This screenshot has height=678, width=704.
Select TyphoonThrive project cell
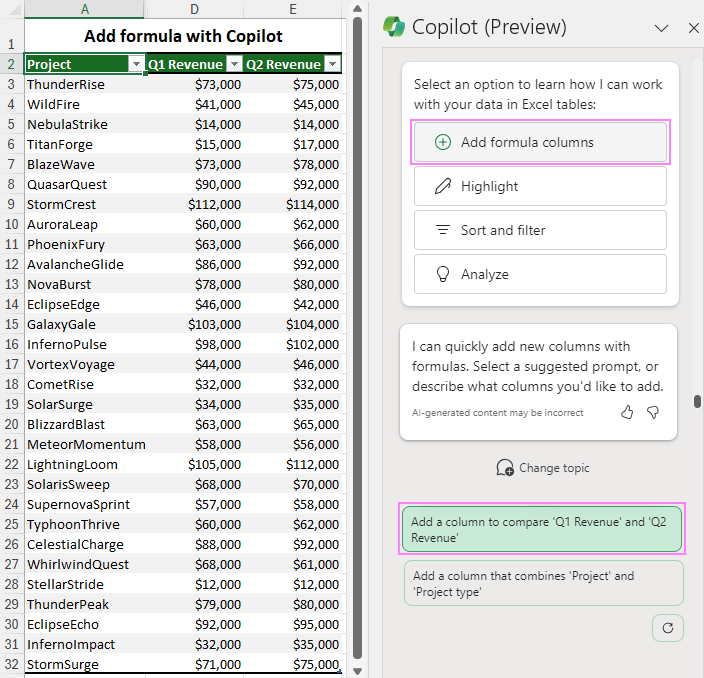[85, 524]
